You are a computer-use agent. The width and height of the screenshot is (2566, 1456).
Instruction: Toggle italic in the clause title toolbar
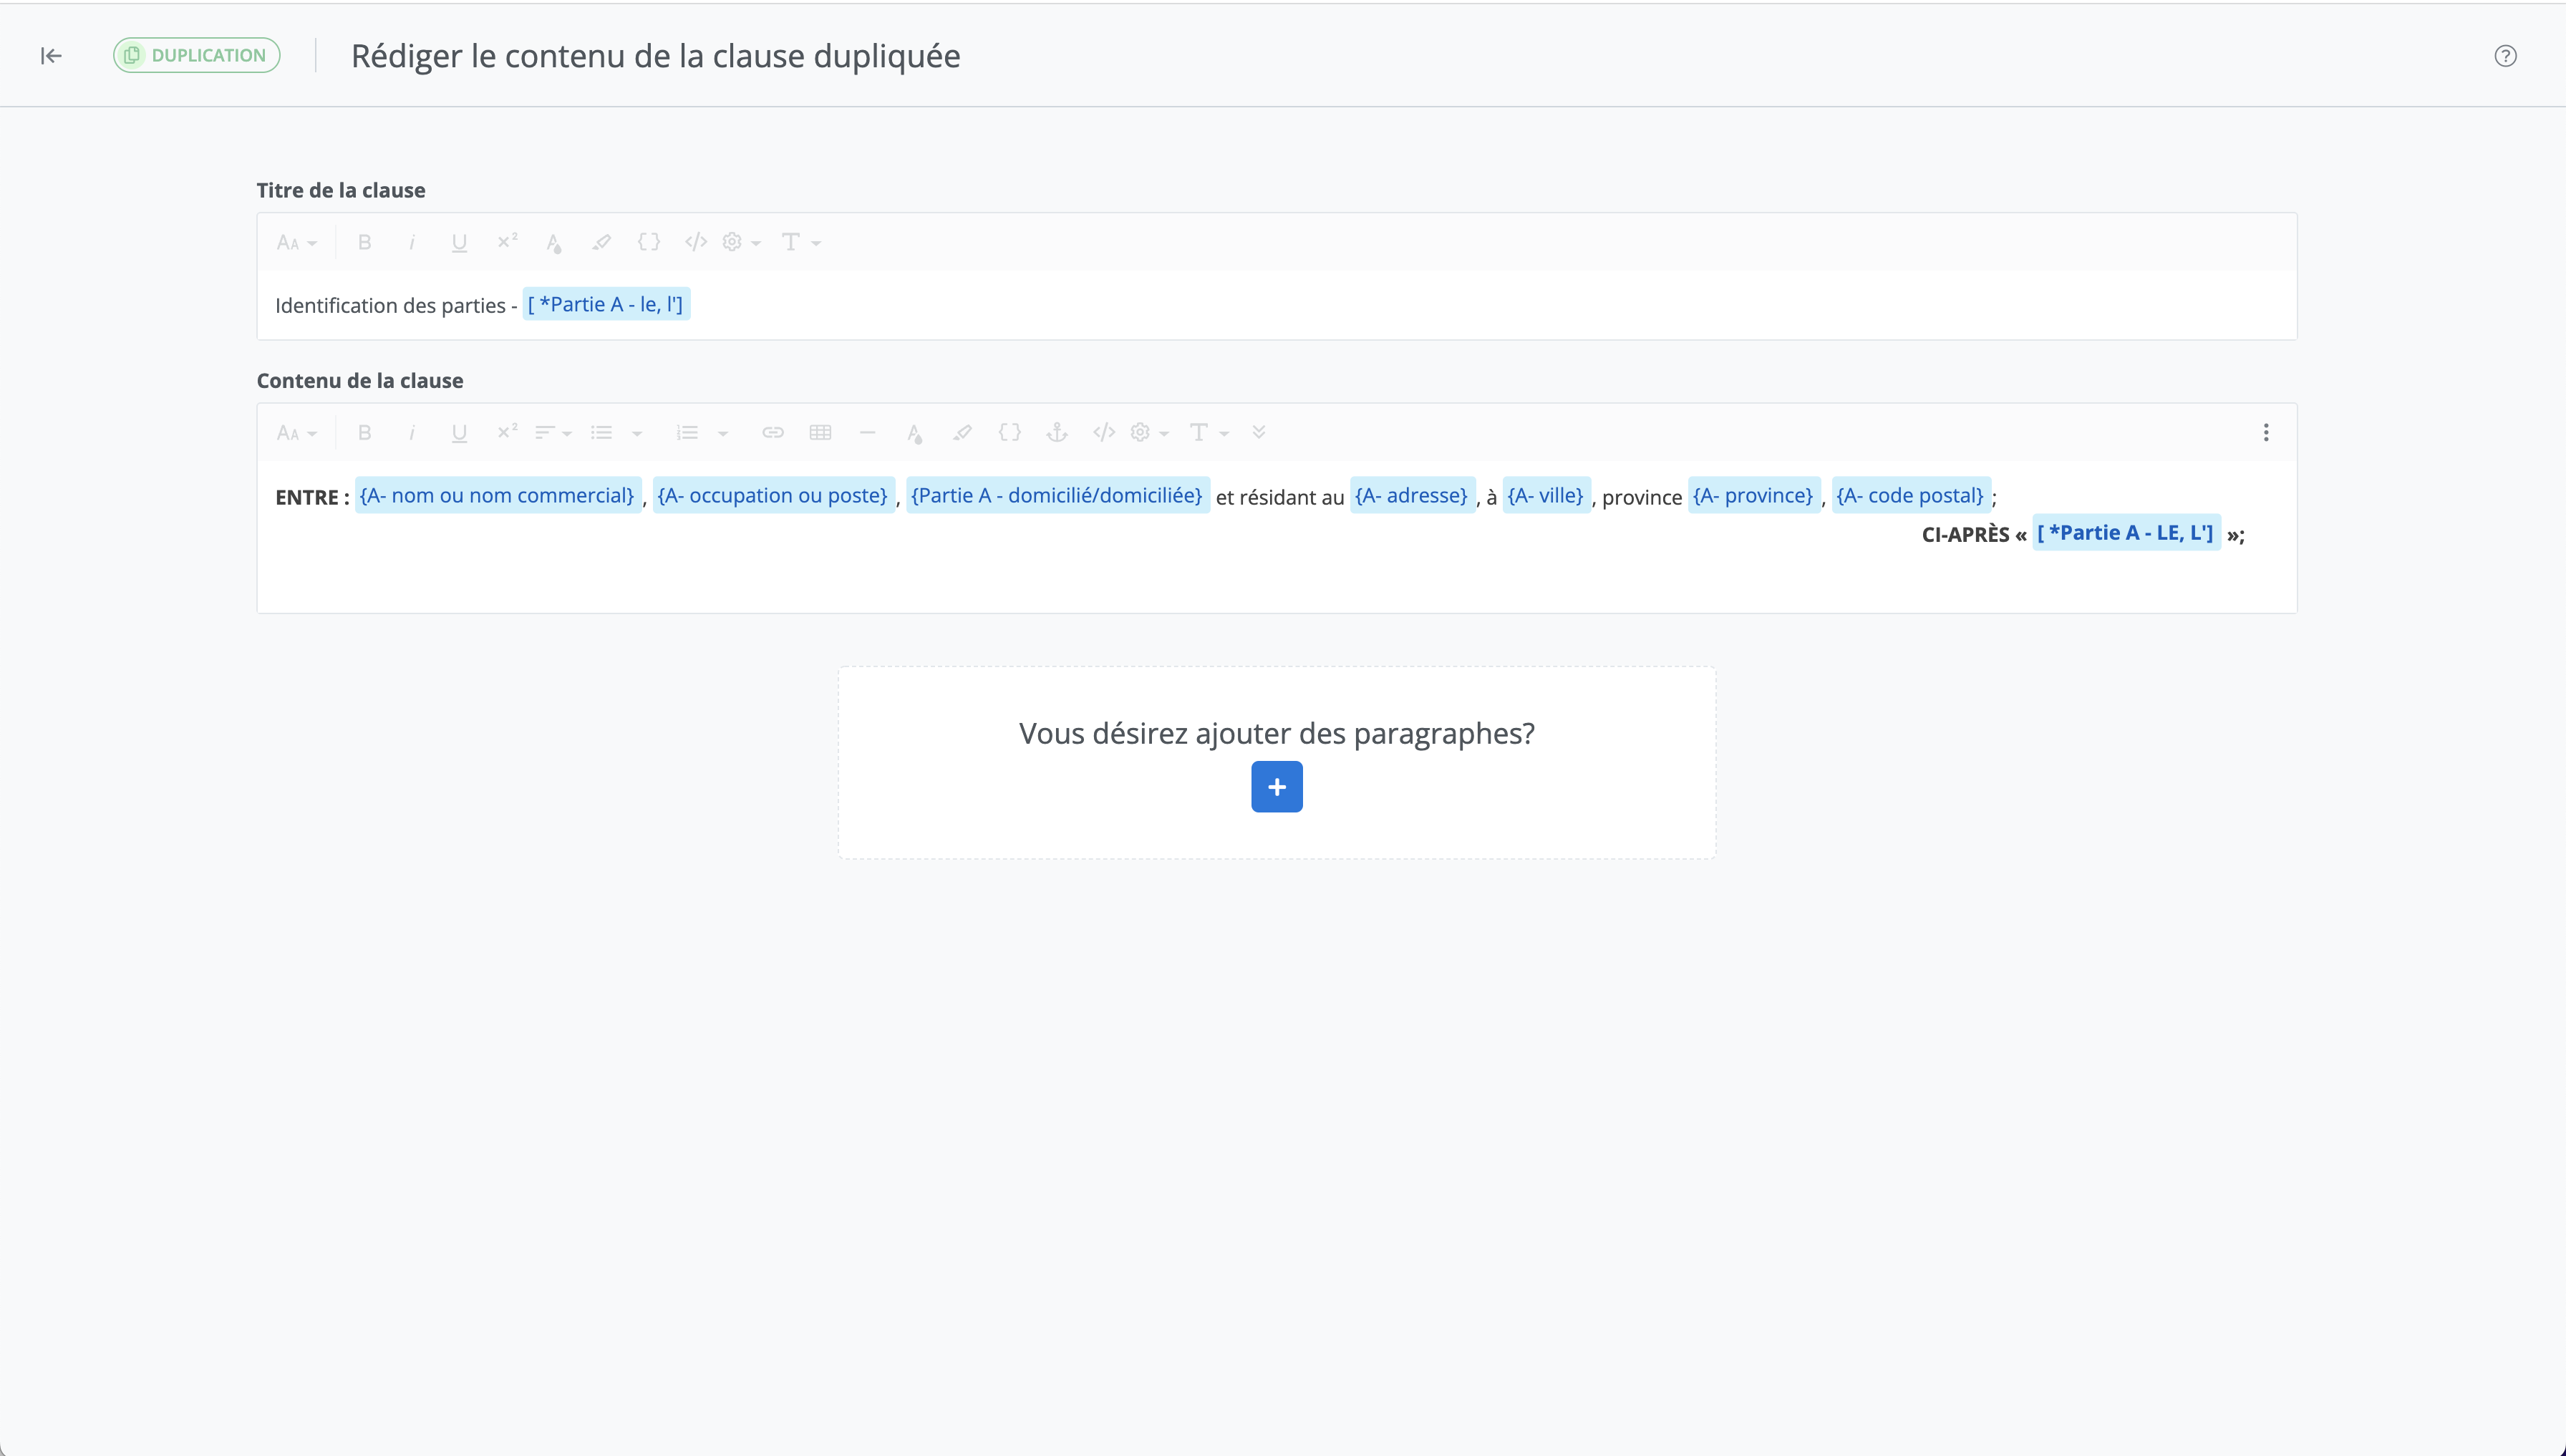click(x=412, y=242)
